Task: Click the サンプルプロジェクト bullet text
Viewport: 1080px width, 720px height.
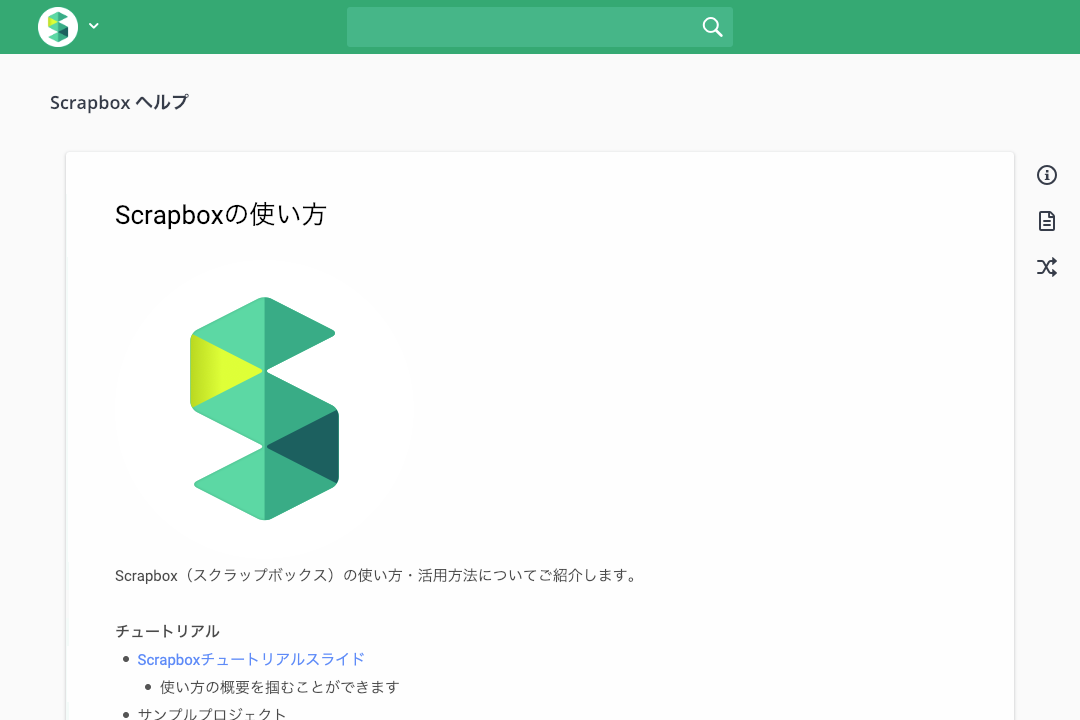Action: [x=211, y=714]
